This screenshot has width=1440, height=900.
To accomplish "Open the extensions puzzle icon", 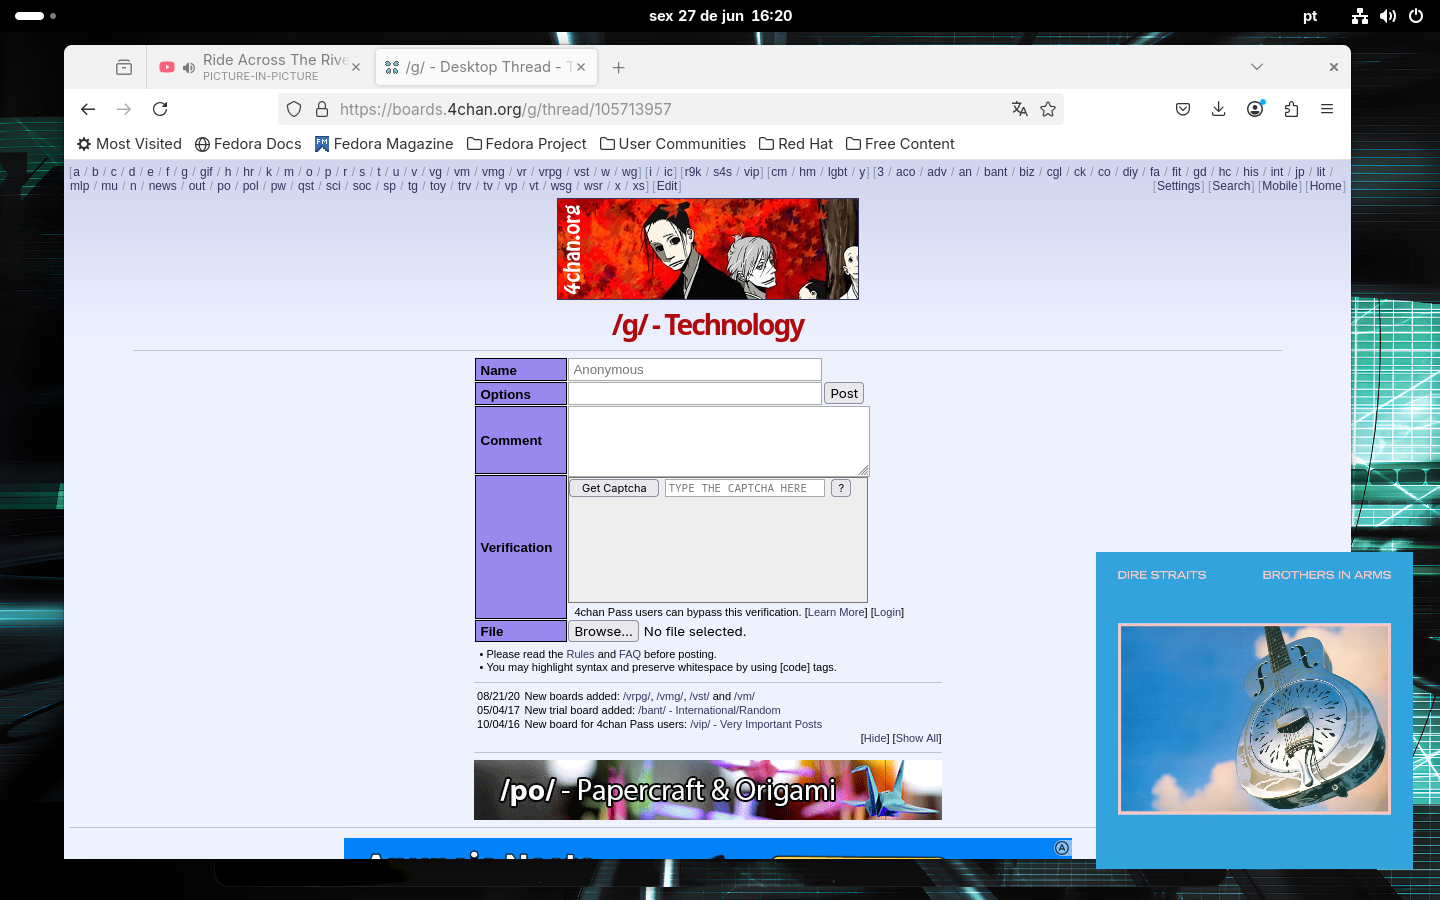I will click(x=1291, y=109).
